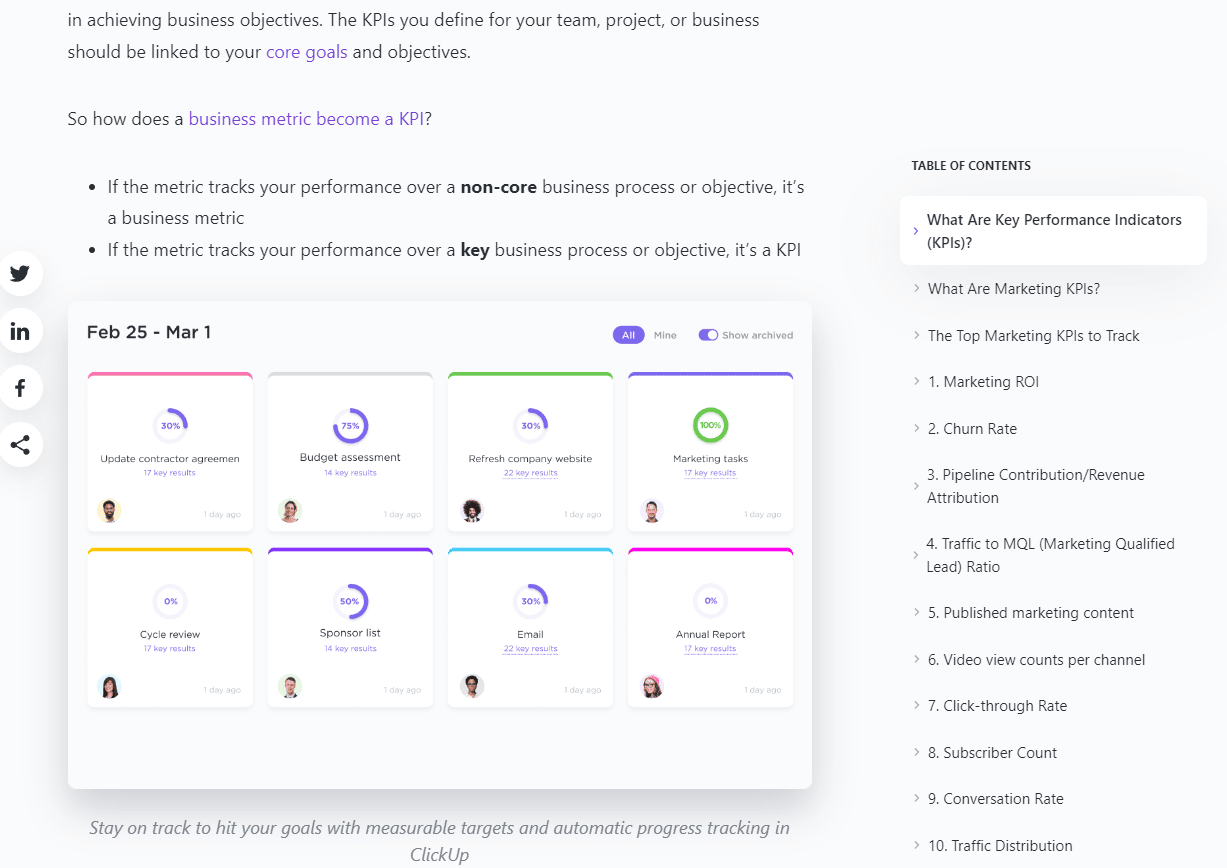The width and height of the screenshot is (1227, 868).
Task: Expand chevron beside 7. Click-through Rate
Action: (917, 705)
